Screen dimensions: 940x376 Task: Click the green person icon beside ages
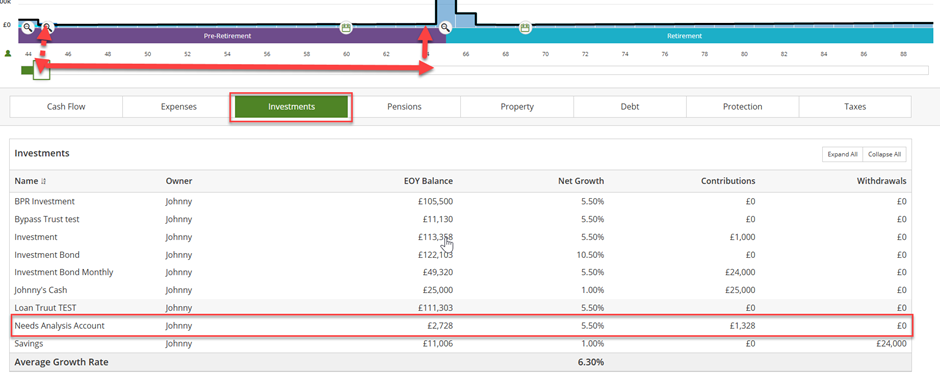(x=8, y=53)
